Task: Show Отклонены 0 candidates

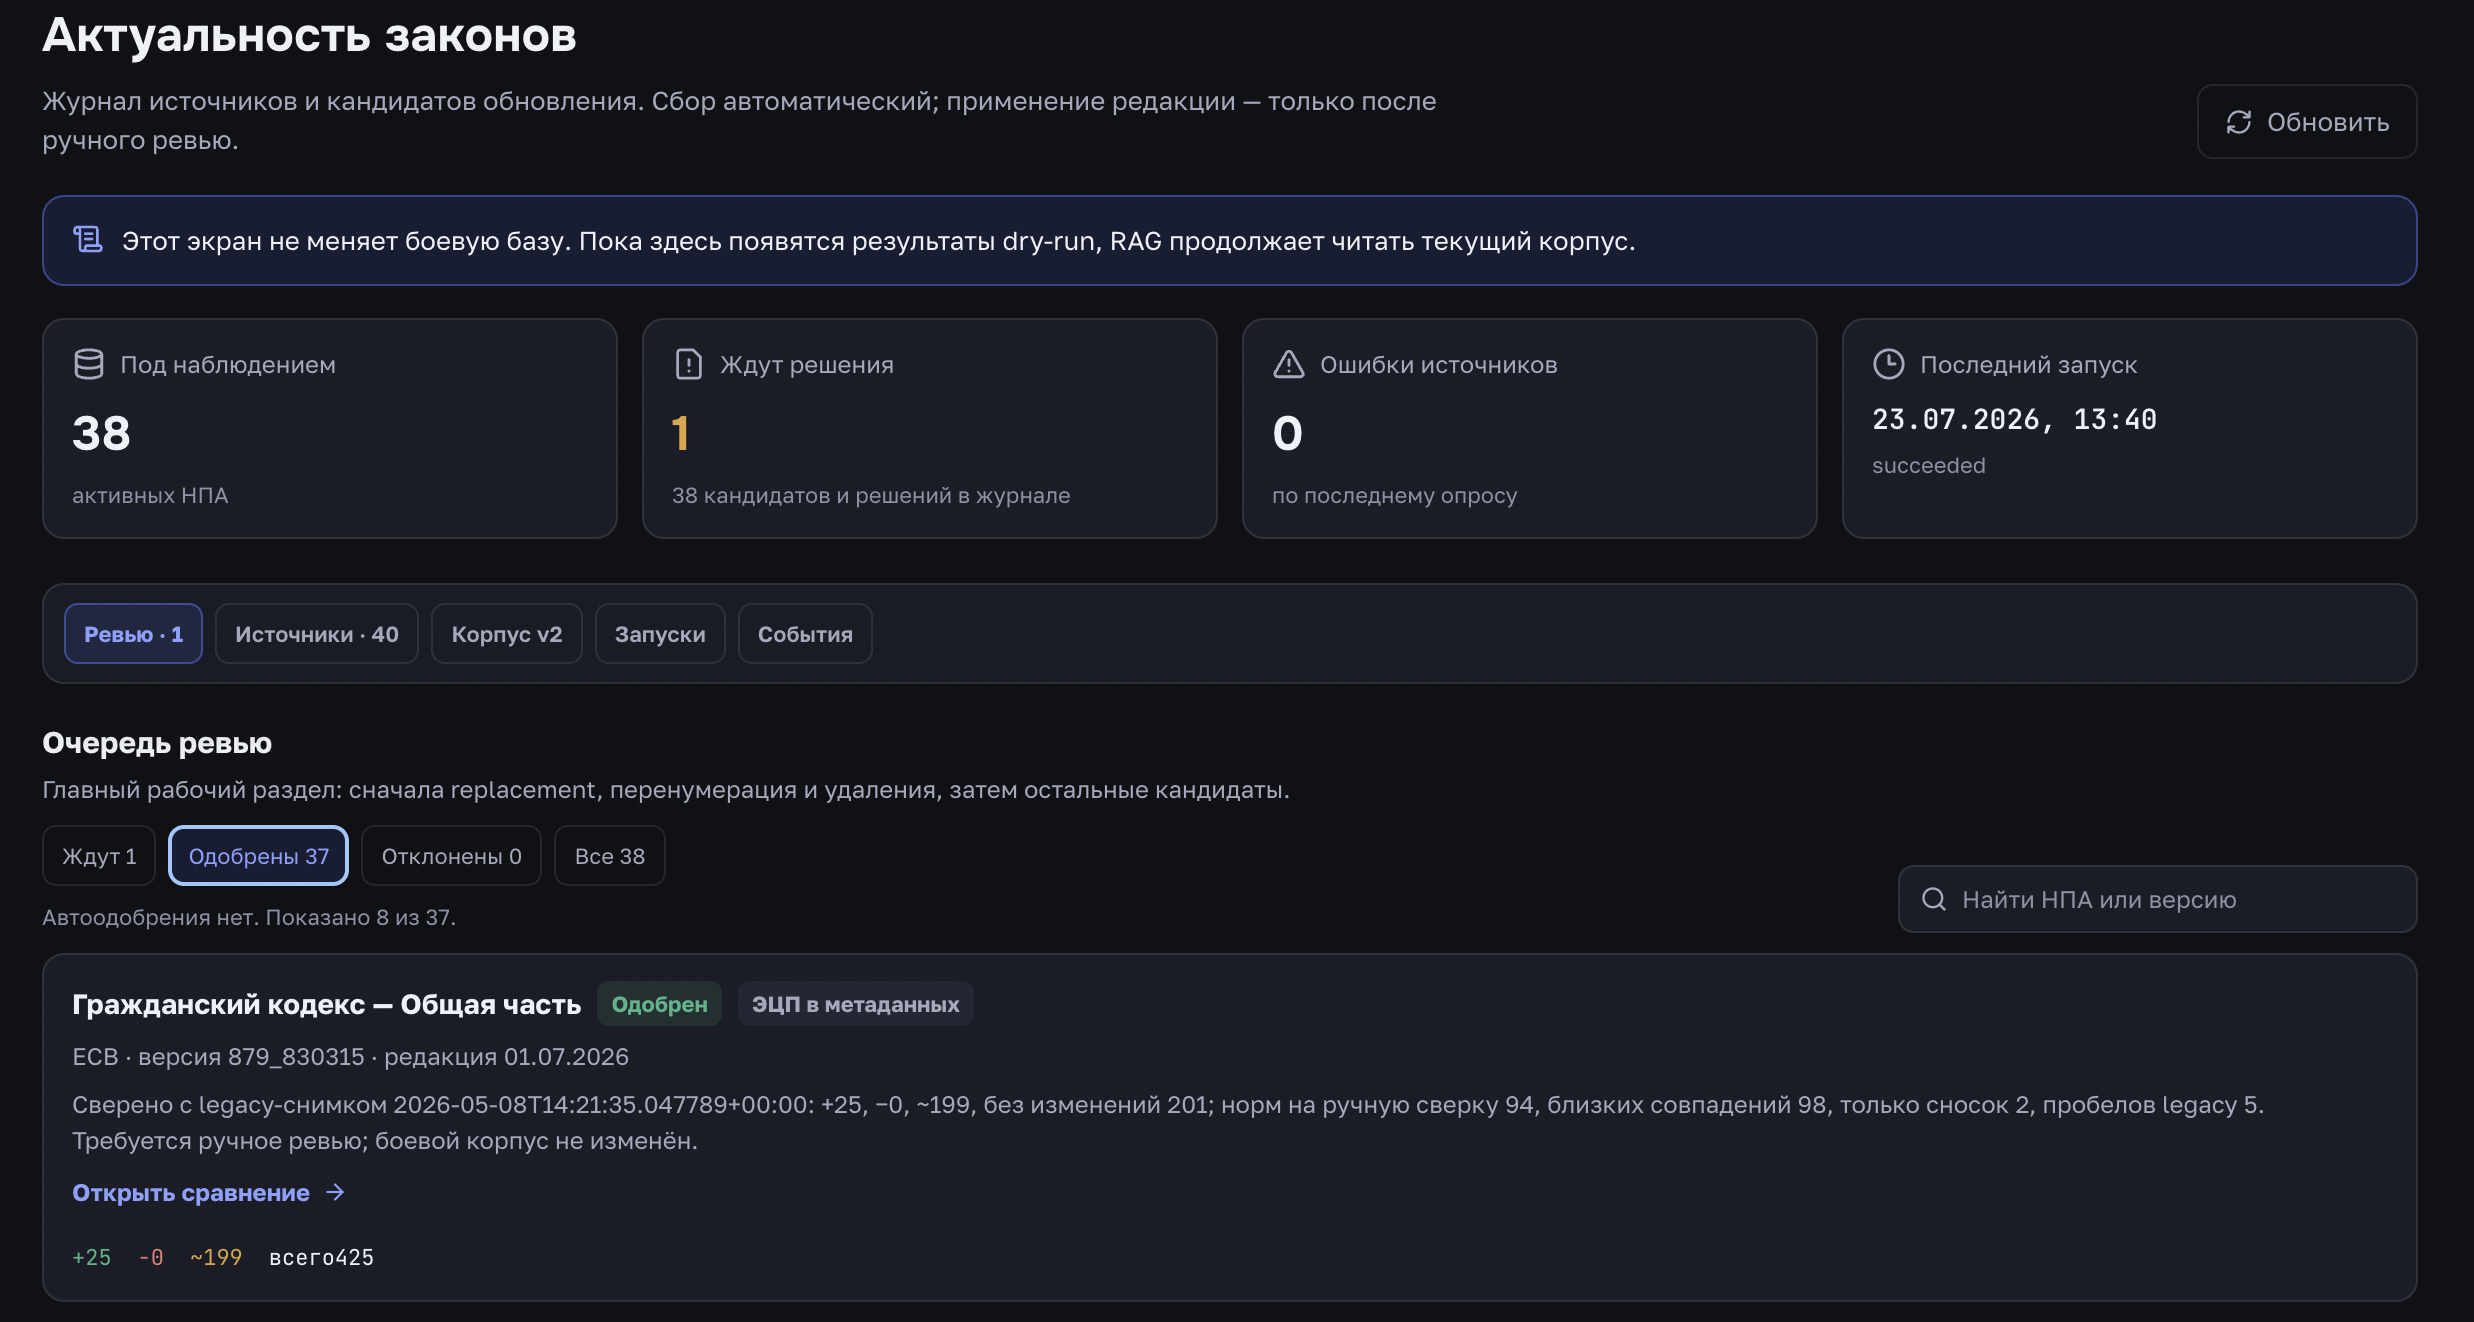Action: tap(451, 856)
